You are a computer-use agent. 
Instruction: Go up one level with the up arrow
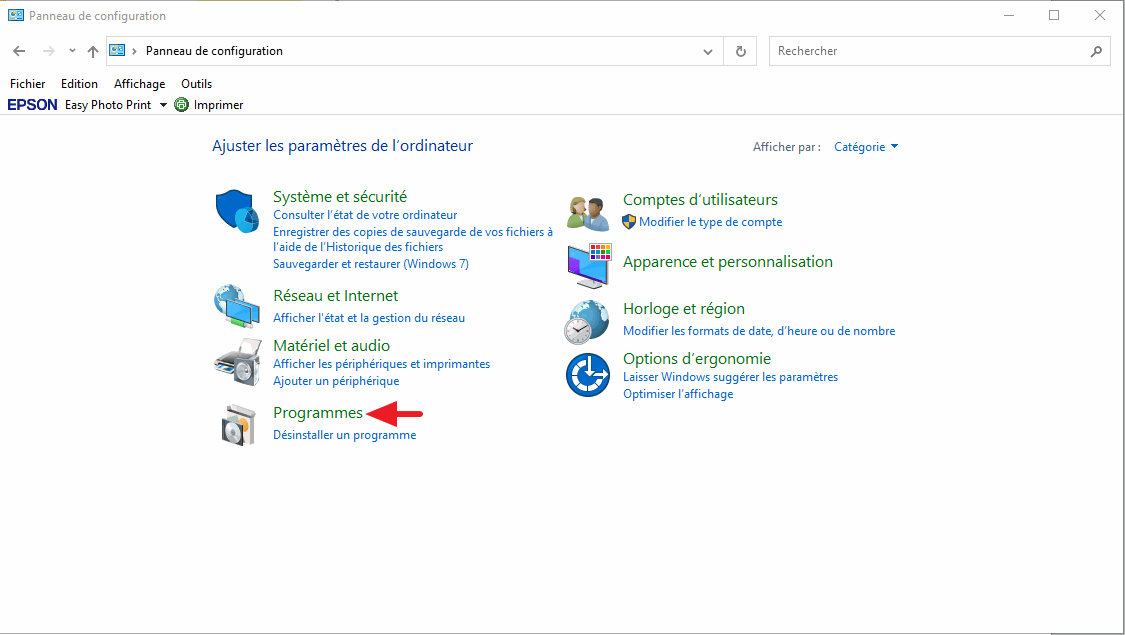pos(93,51)
